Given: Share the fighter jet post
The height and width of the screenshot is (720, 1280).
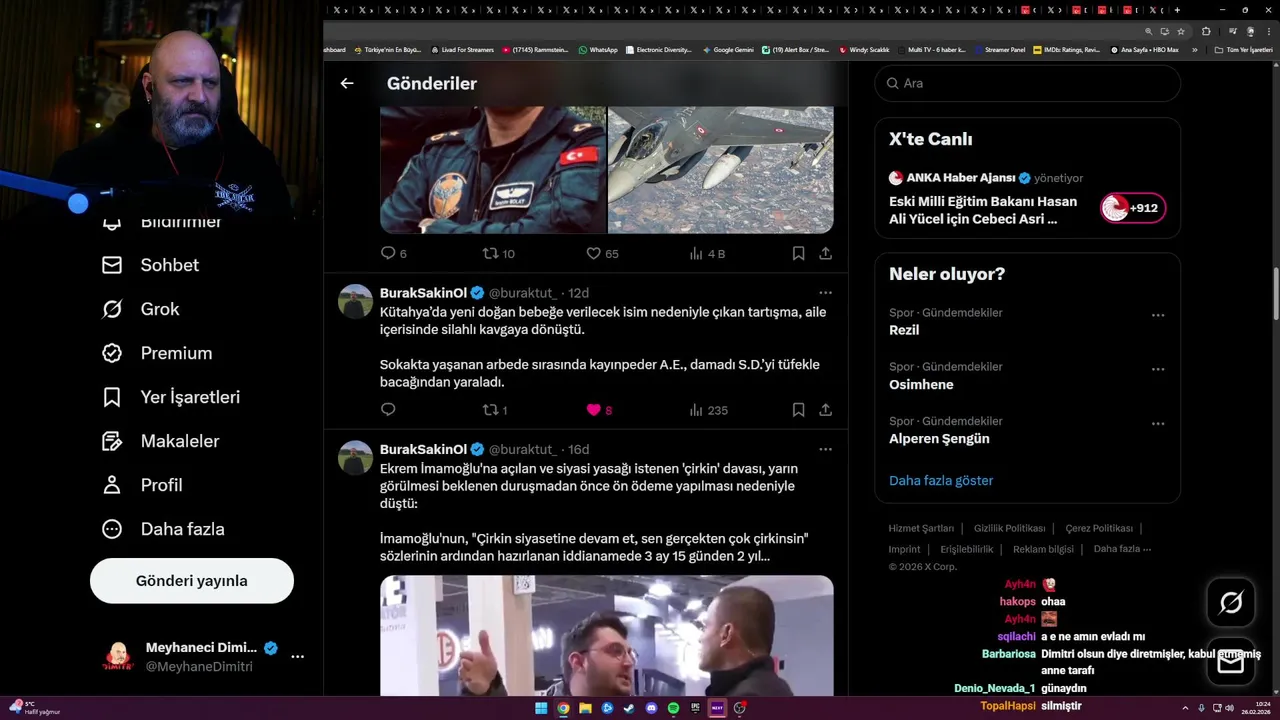Looking at the screenshot, I should pyautogui.click(x=825, y=254).
